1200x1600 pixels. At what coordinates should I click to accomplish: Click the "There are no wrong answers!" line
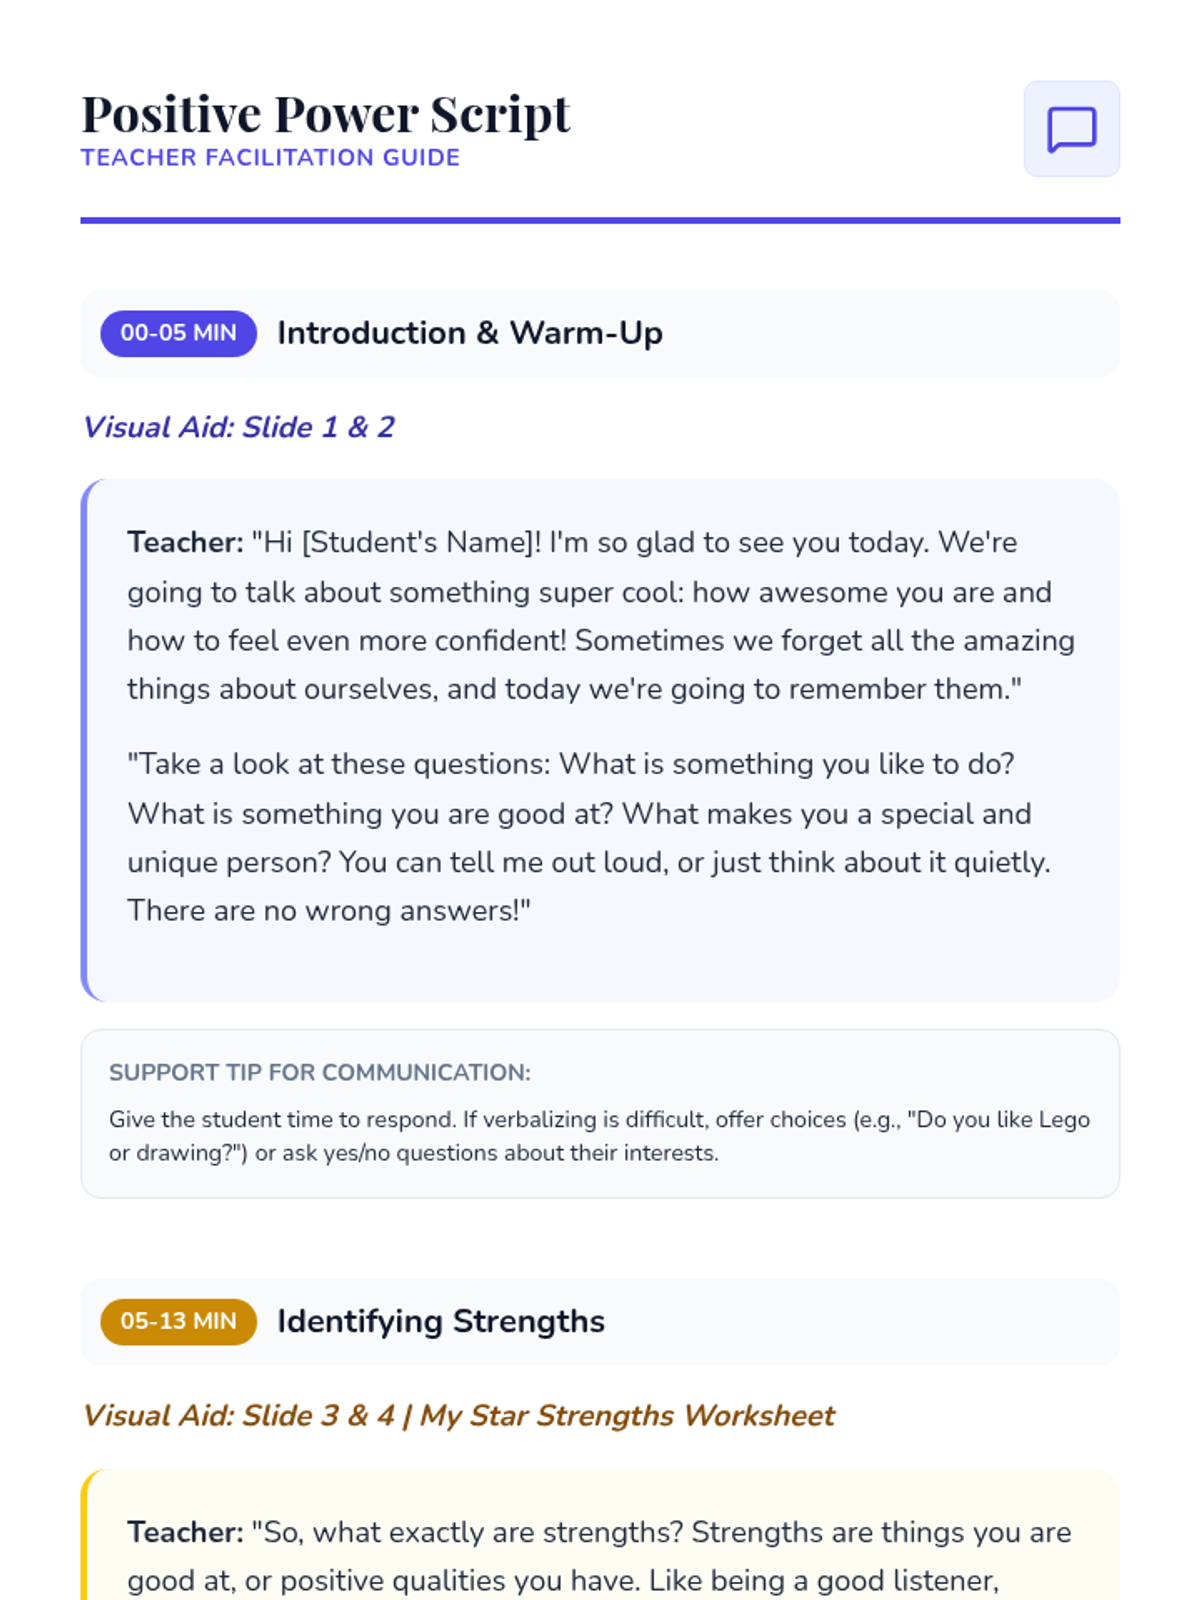click(x=328, y=911)
